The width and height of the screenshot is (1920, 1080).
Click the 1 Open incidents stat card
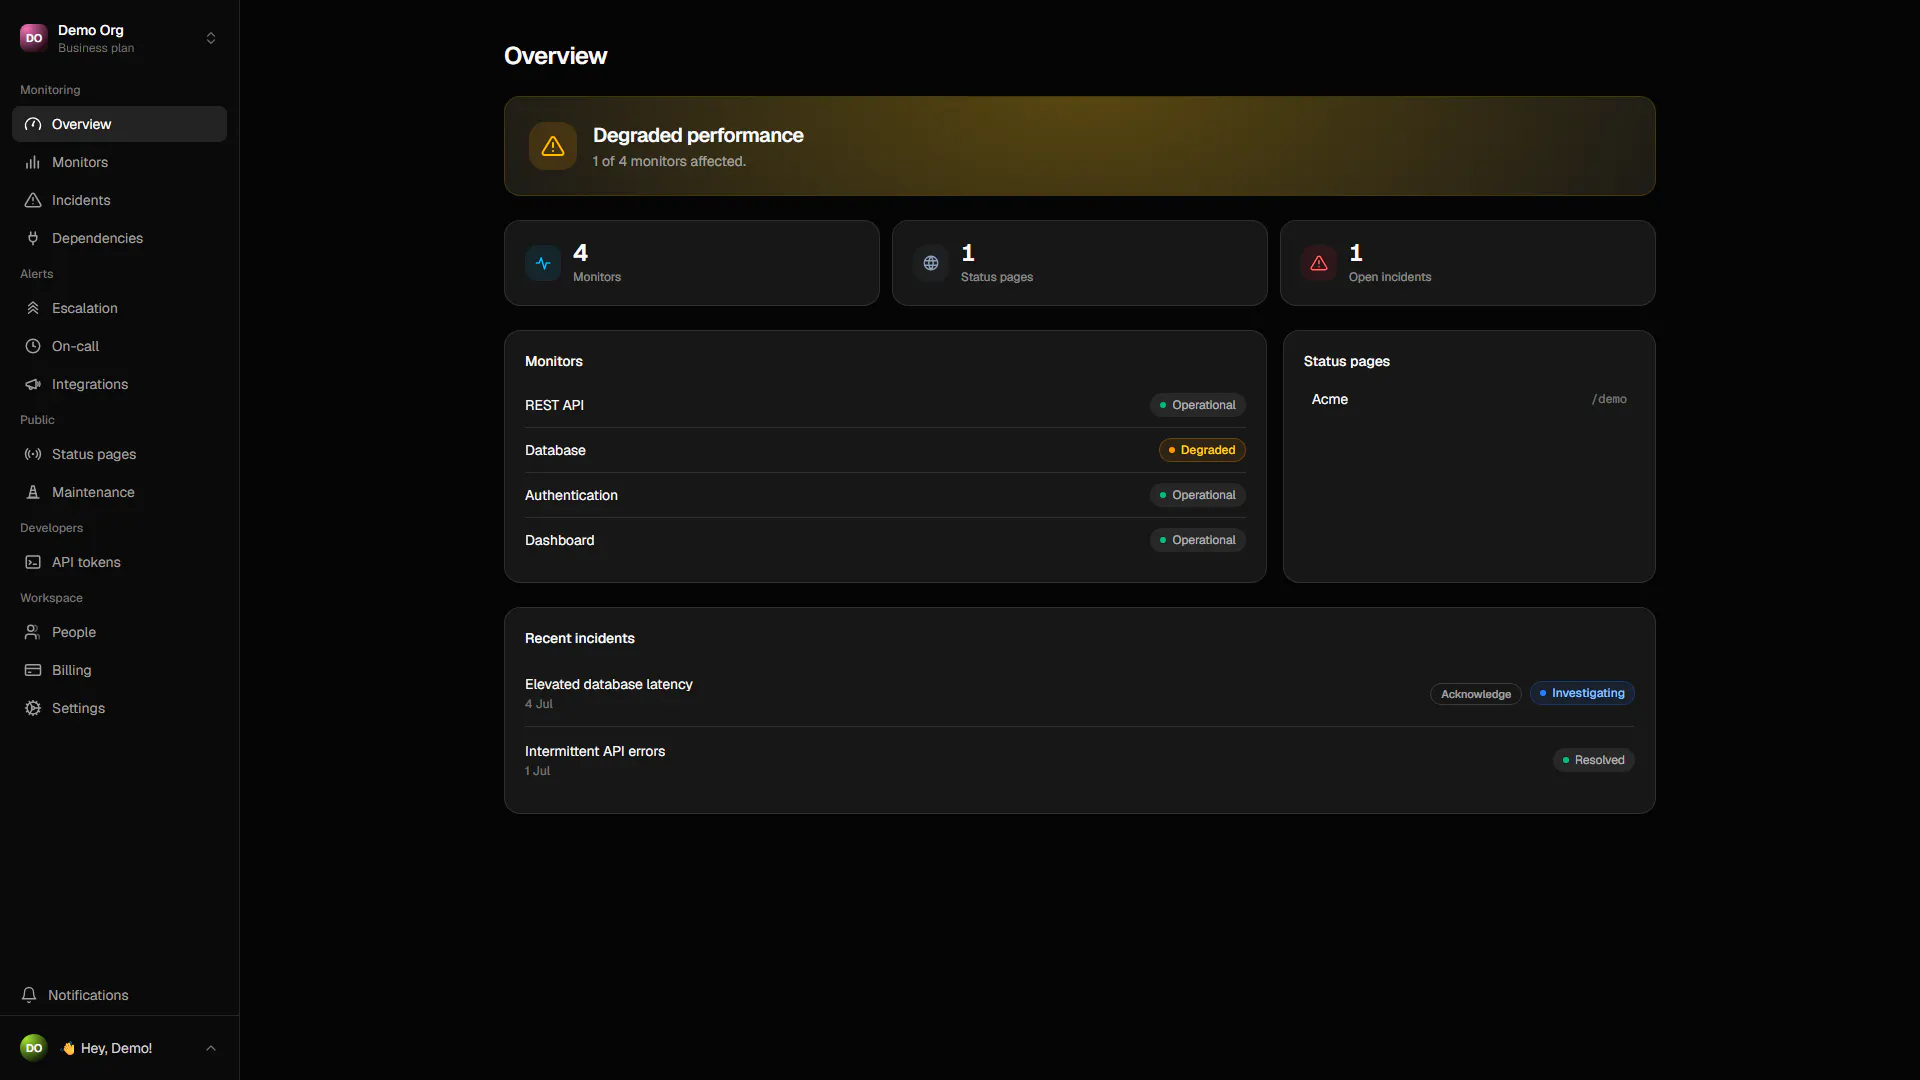(x=1468, y=263)
